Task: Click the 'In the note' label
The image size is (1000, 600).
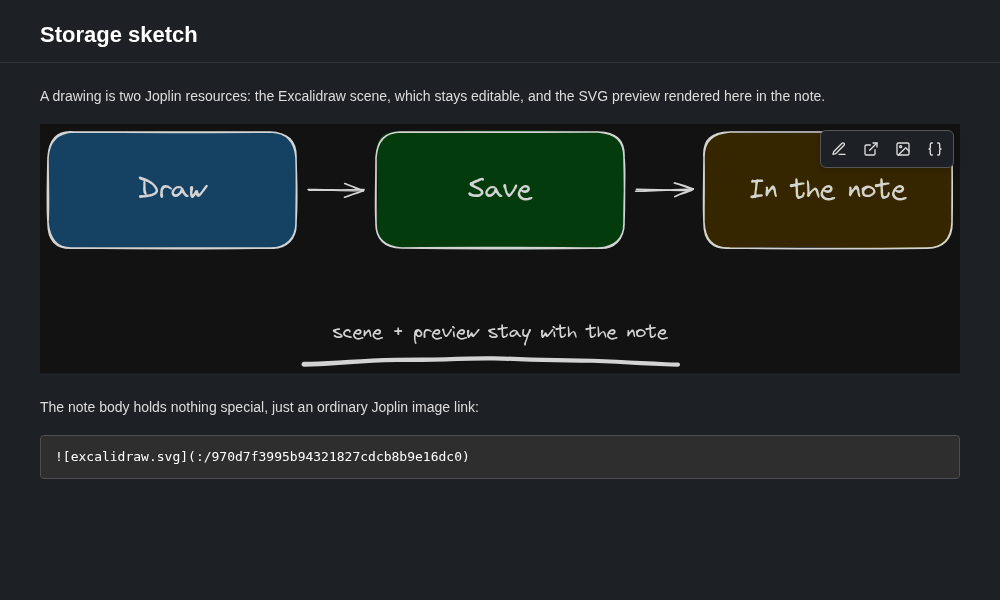Action: pos(828,189)
